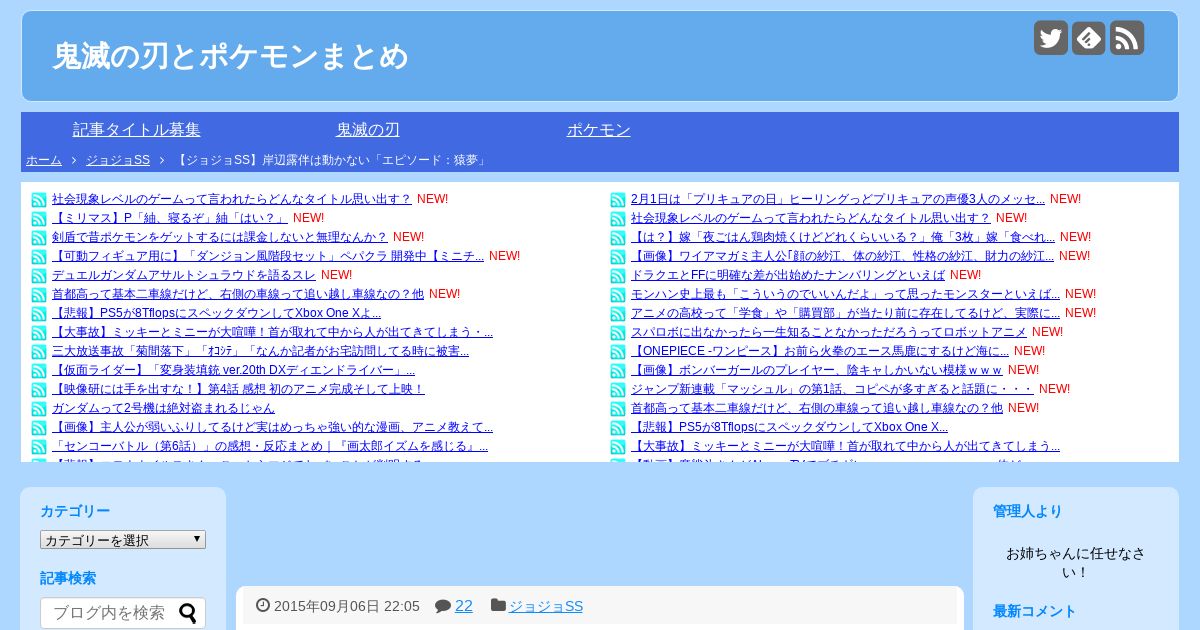The width and height of the screenshot is (1200, 630).
Task: Click RSS icon beside 社会現象レベルのゲーム left list
Action: tap(39, 200)
